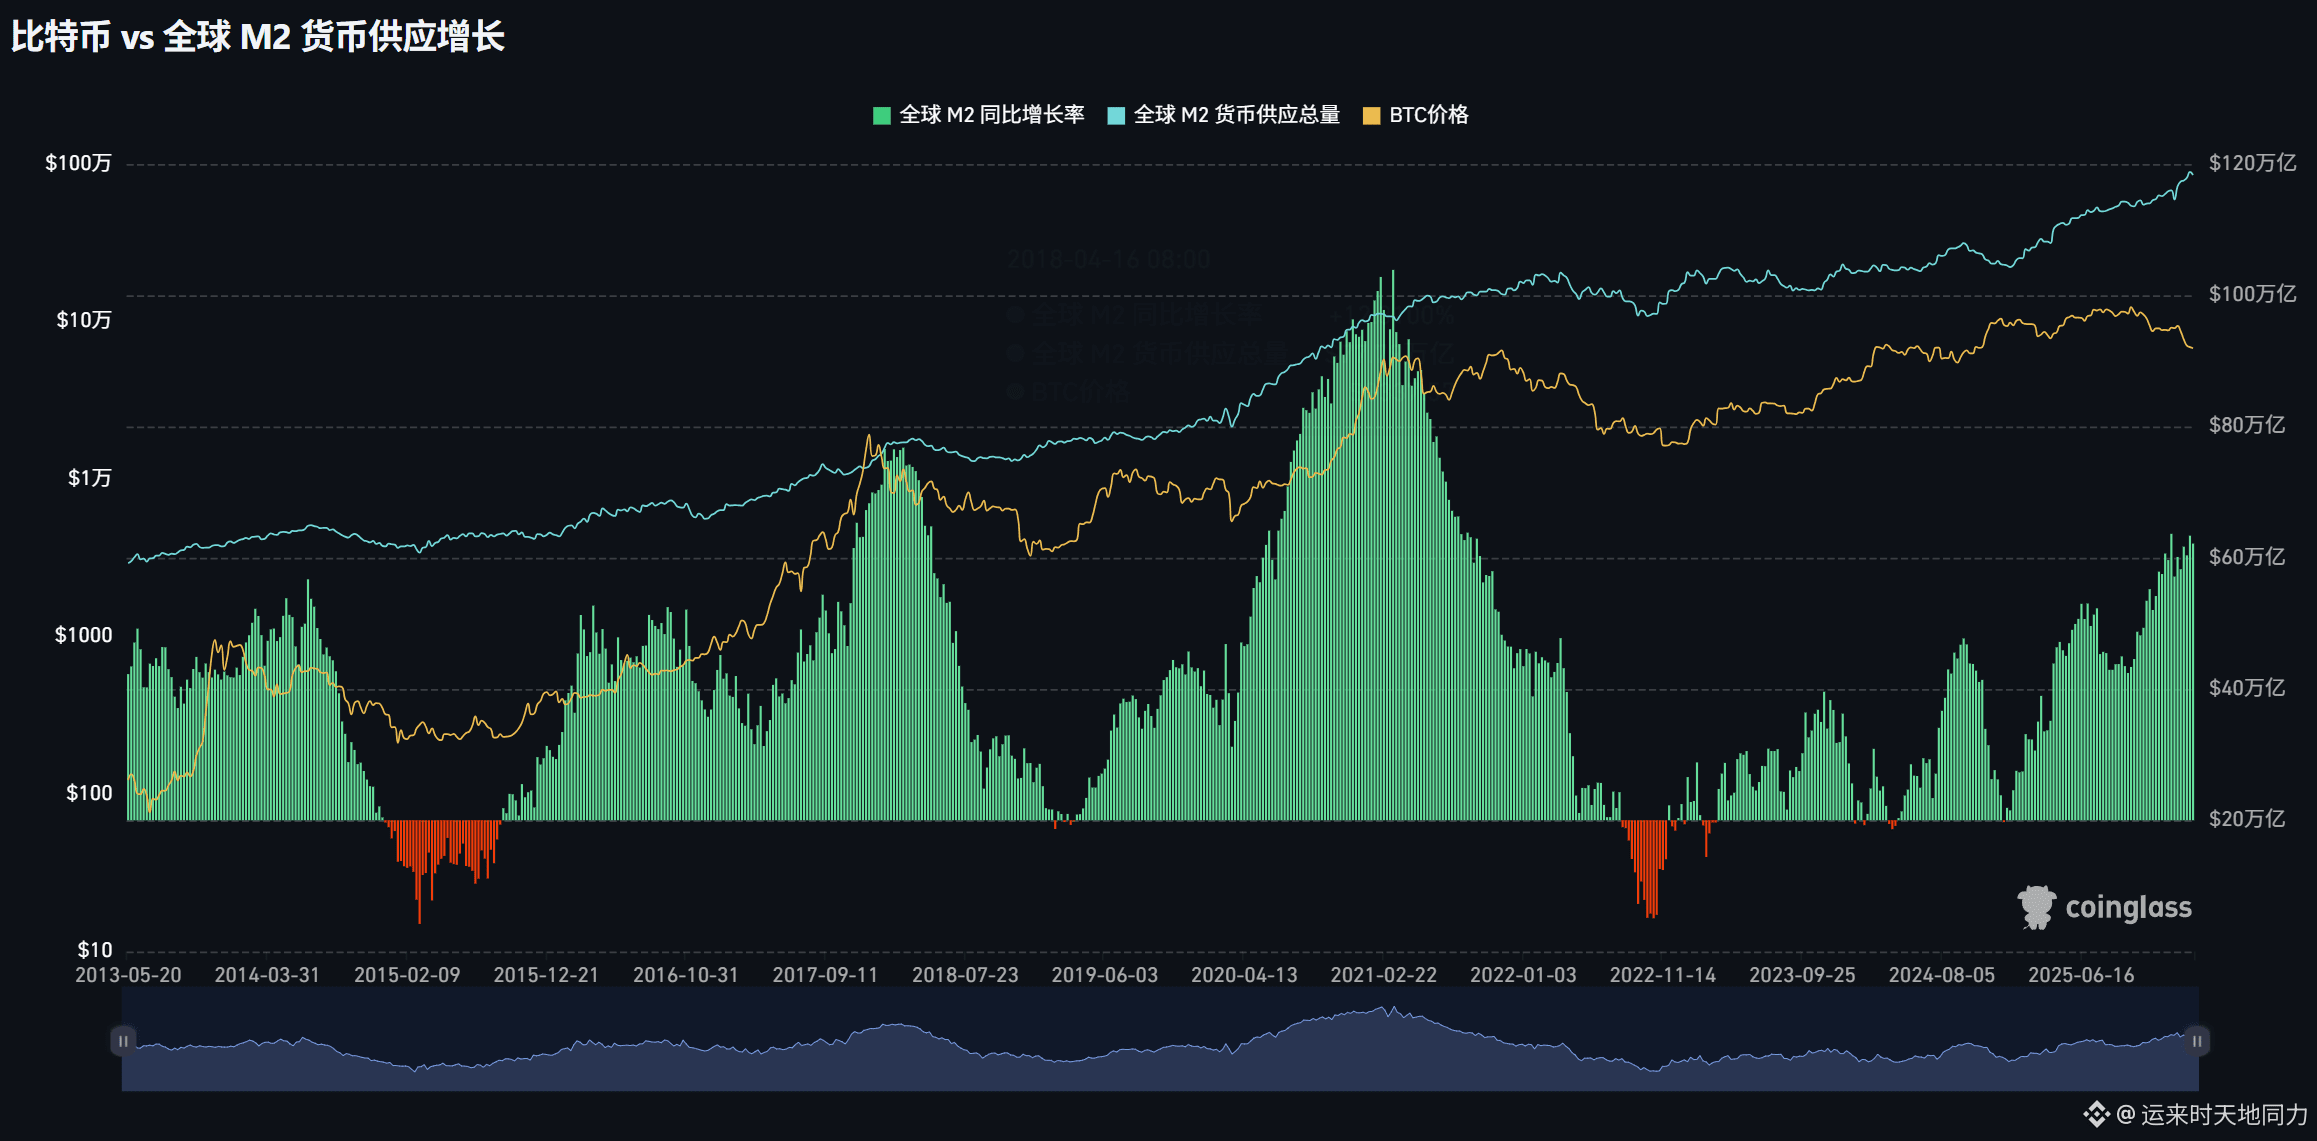This screenshot has height=1141, width=2317.
Task: Click the 2013-05-20 date label
Action: click(128, 975)
